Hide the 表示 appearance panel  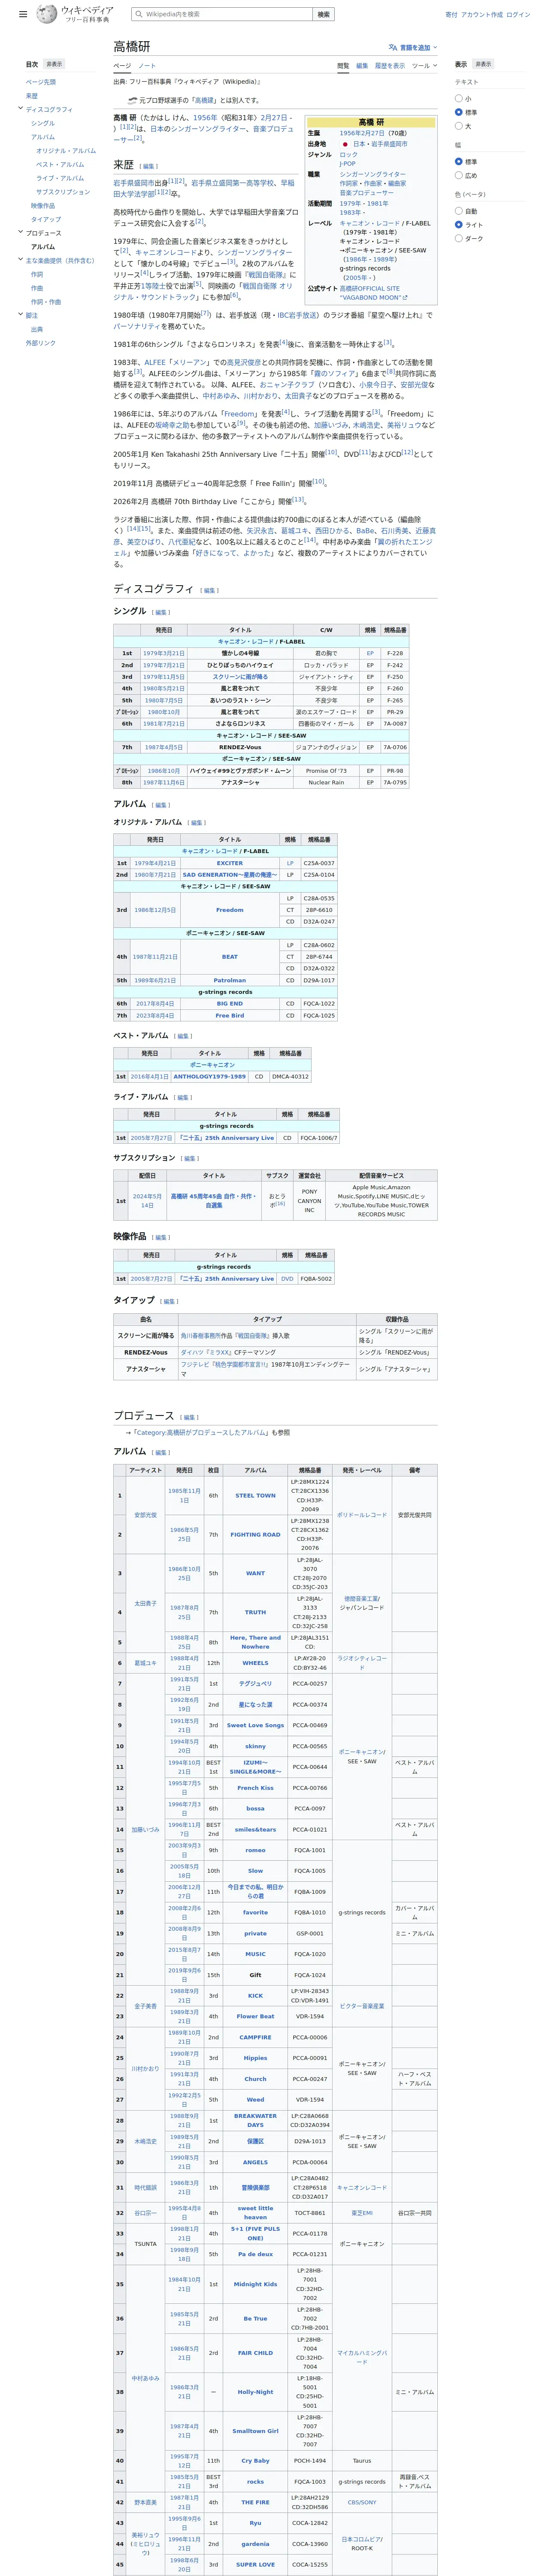pos(483,64)
